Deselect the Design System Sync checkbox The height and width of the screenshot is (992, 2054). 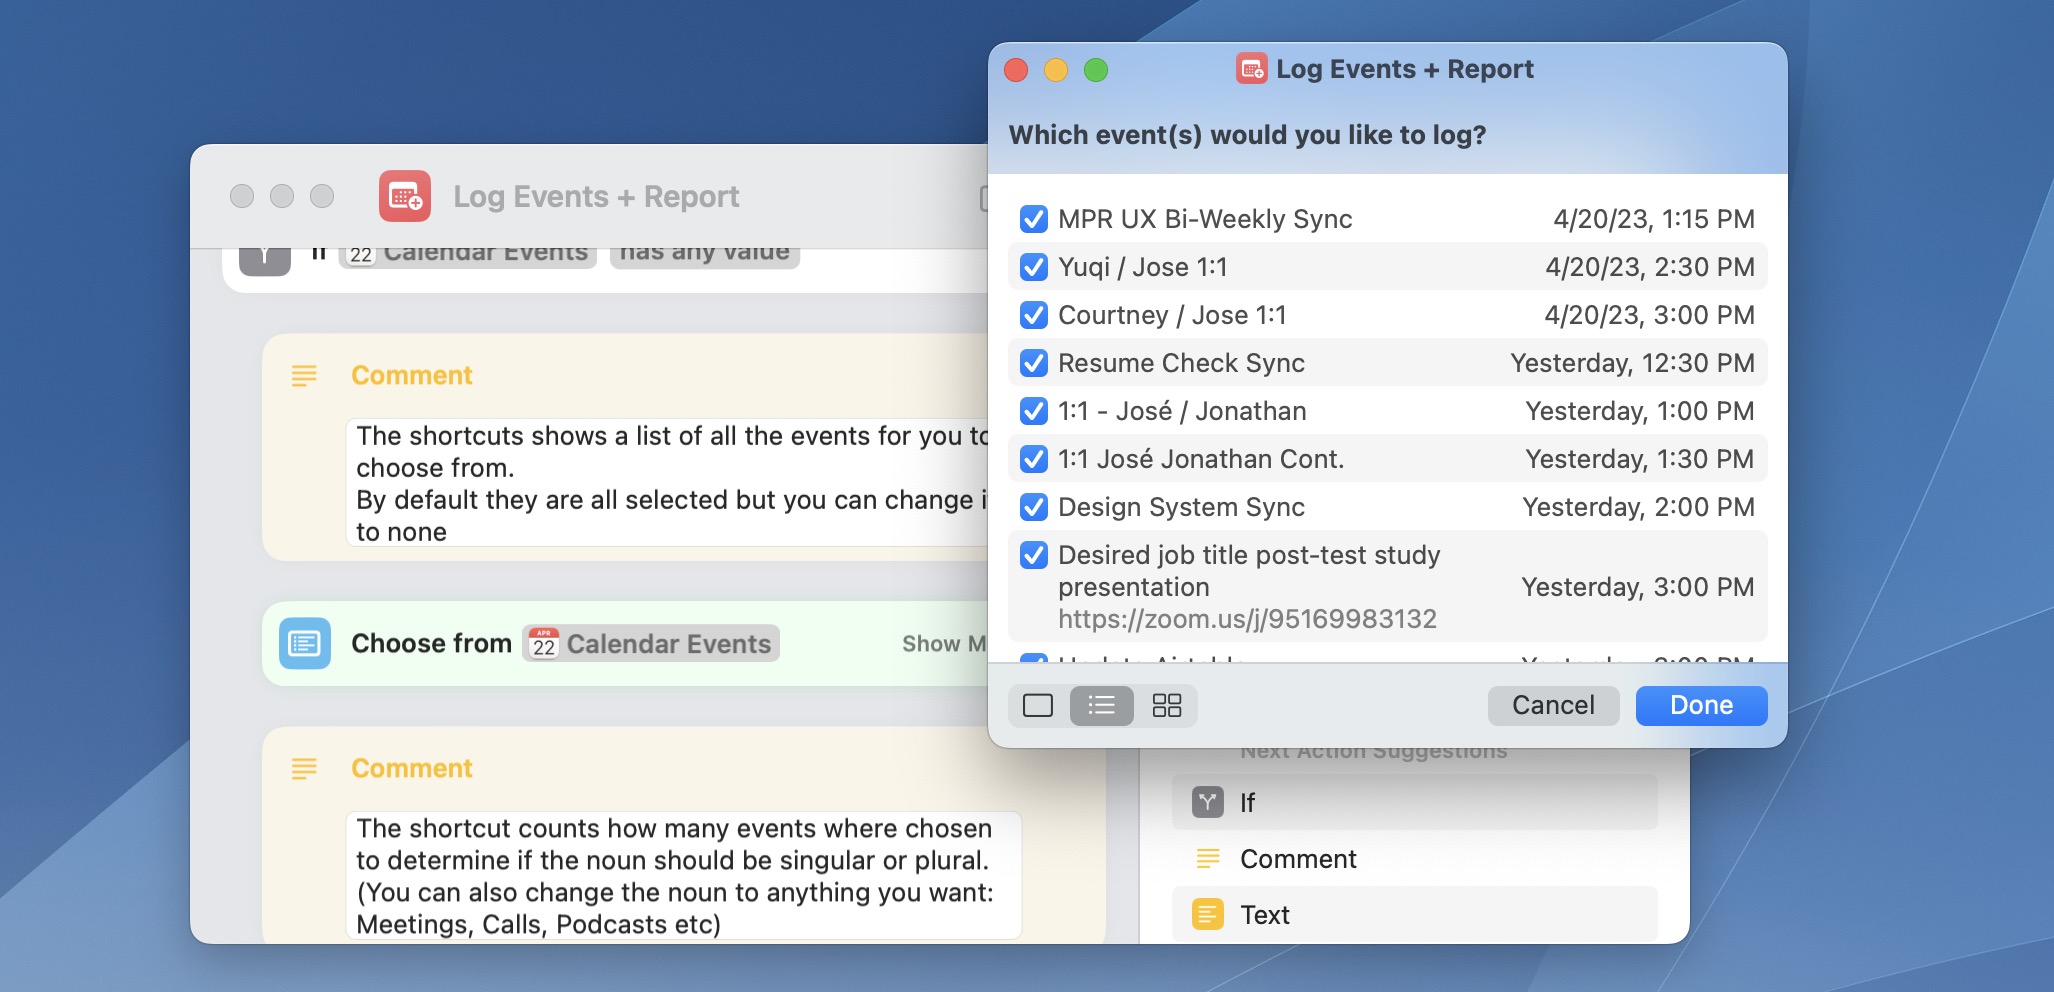click(x=1034, y=507)
